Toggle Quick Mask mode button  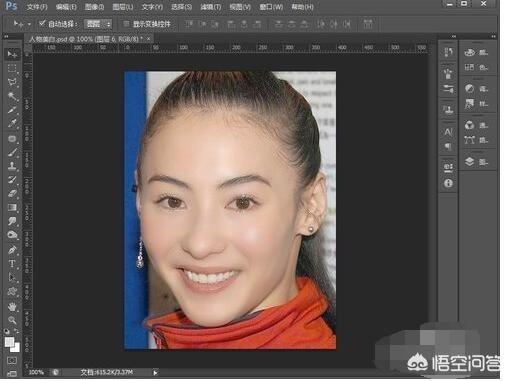12,360
